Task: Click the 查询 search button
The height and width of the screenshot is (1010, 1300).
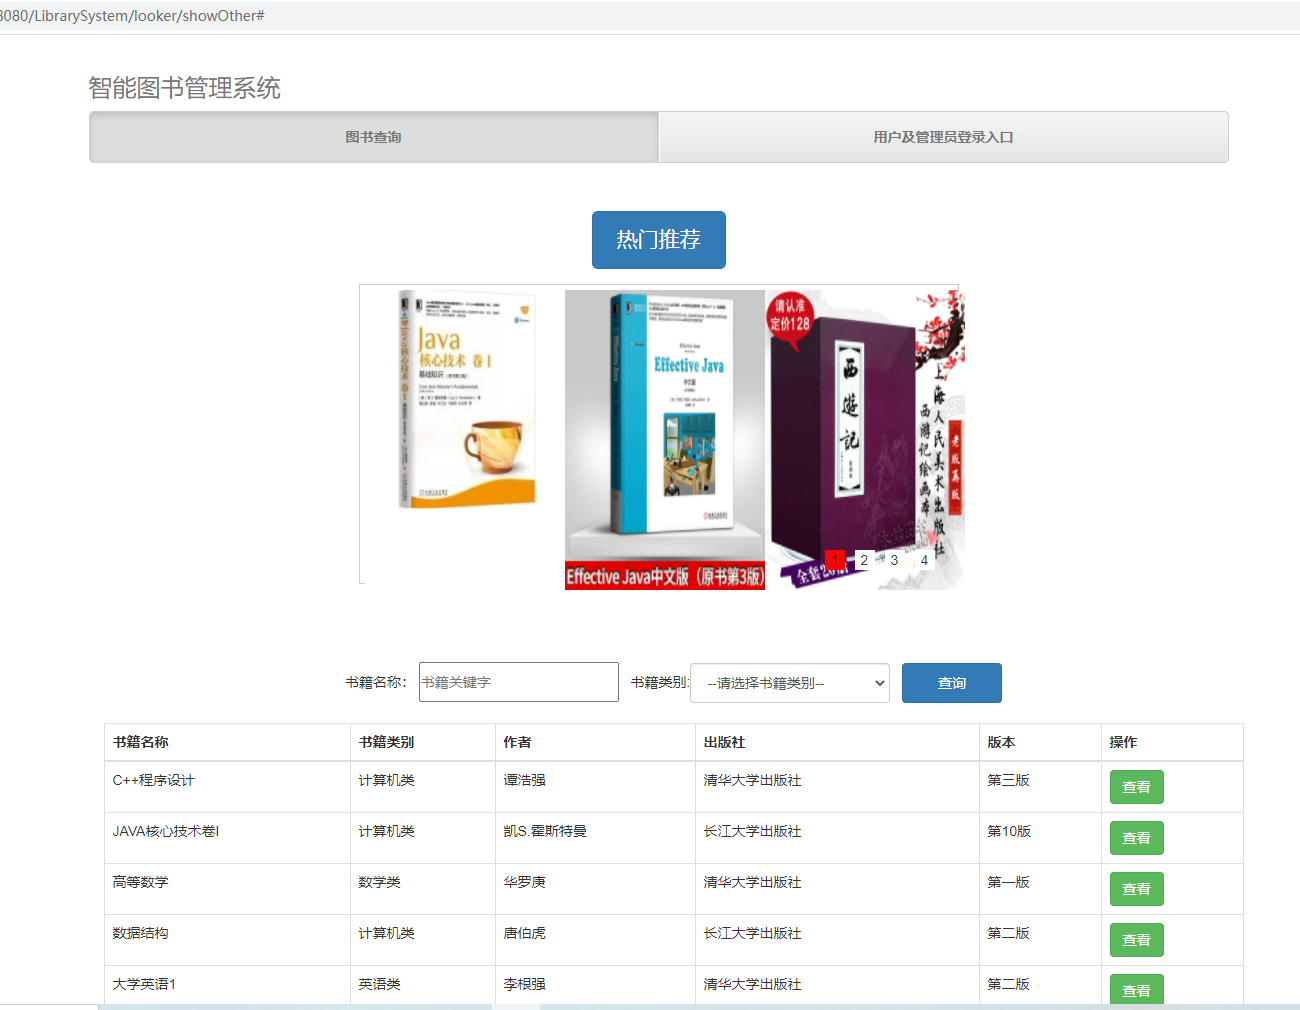Action: tap(951, 683)
